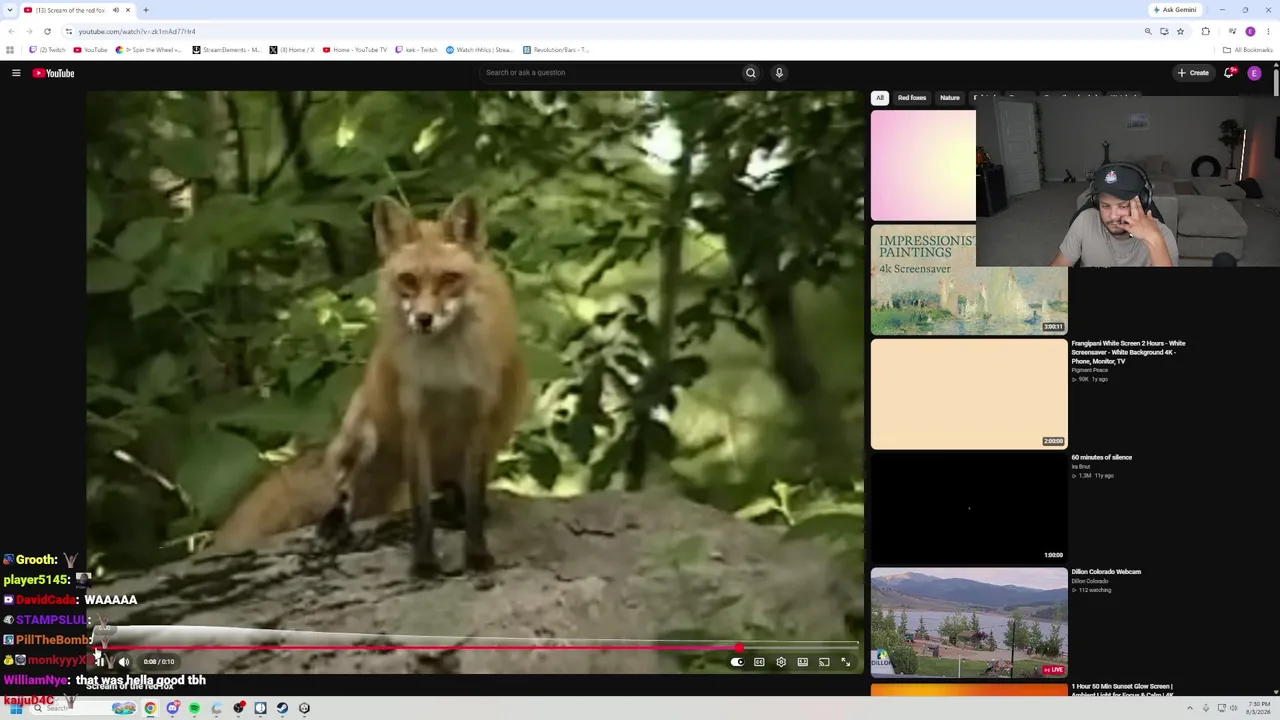
Task: Open the Windows Start menu
Action: tap(16, 708)
